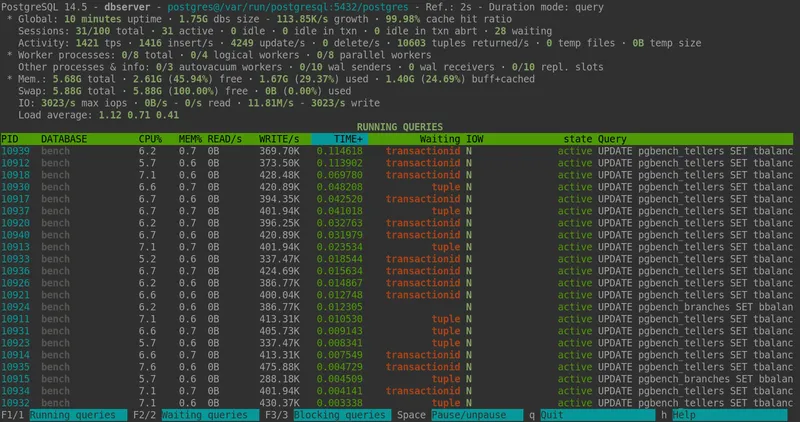Click the transactionid wait for PID 10939
Image resolution: width=800 pixels, height=422 pixels.
pos(423,151)
